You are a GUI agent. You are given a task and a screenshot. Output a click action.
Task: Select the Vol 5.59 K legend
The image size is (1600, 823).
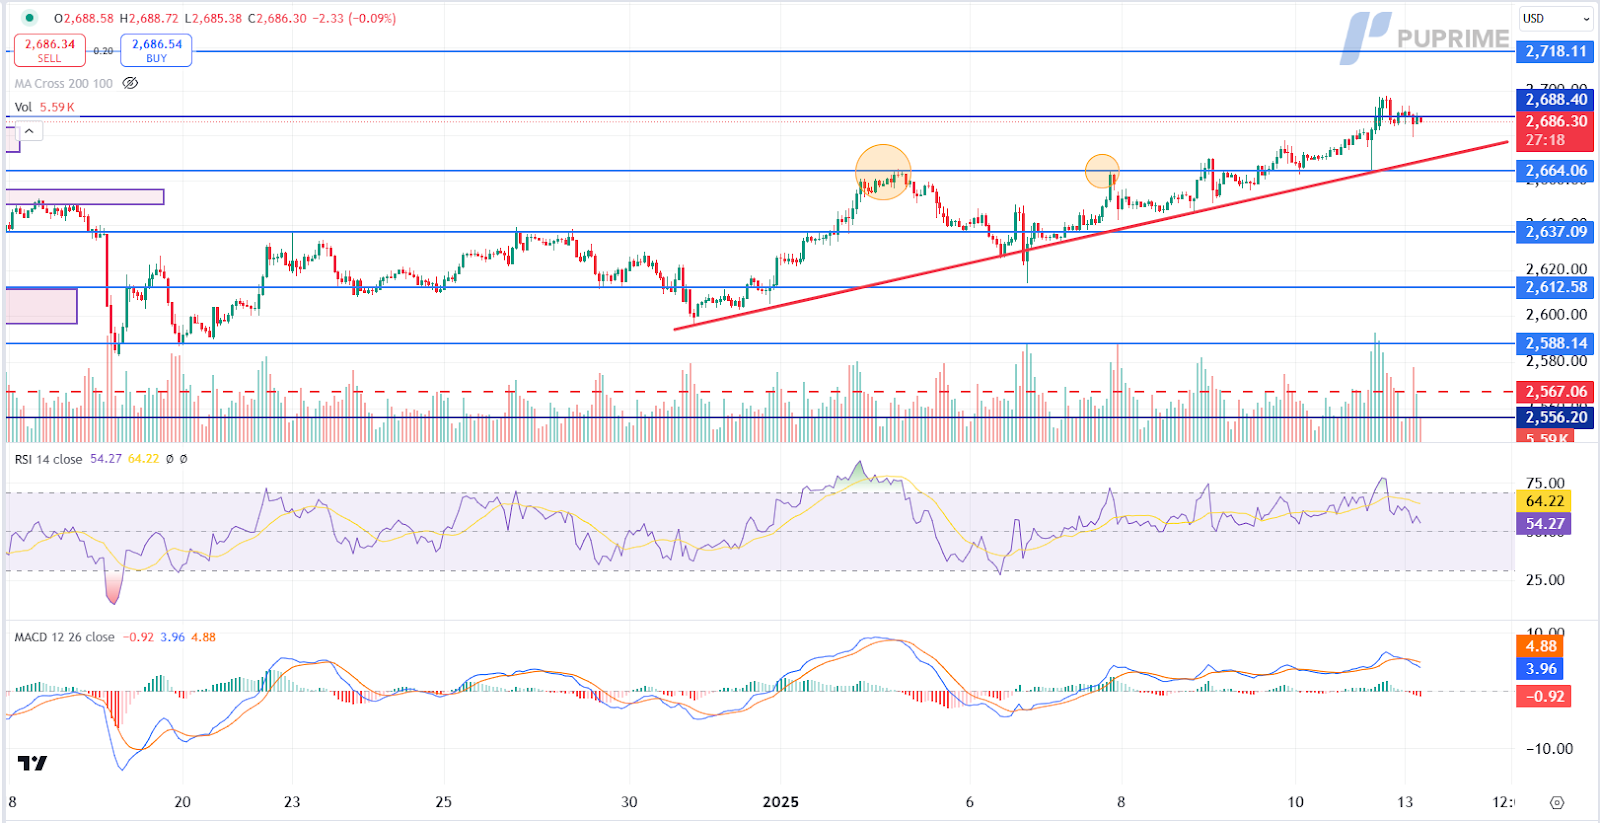coord(44,107)
